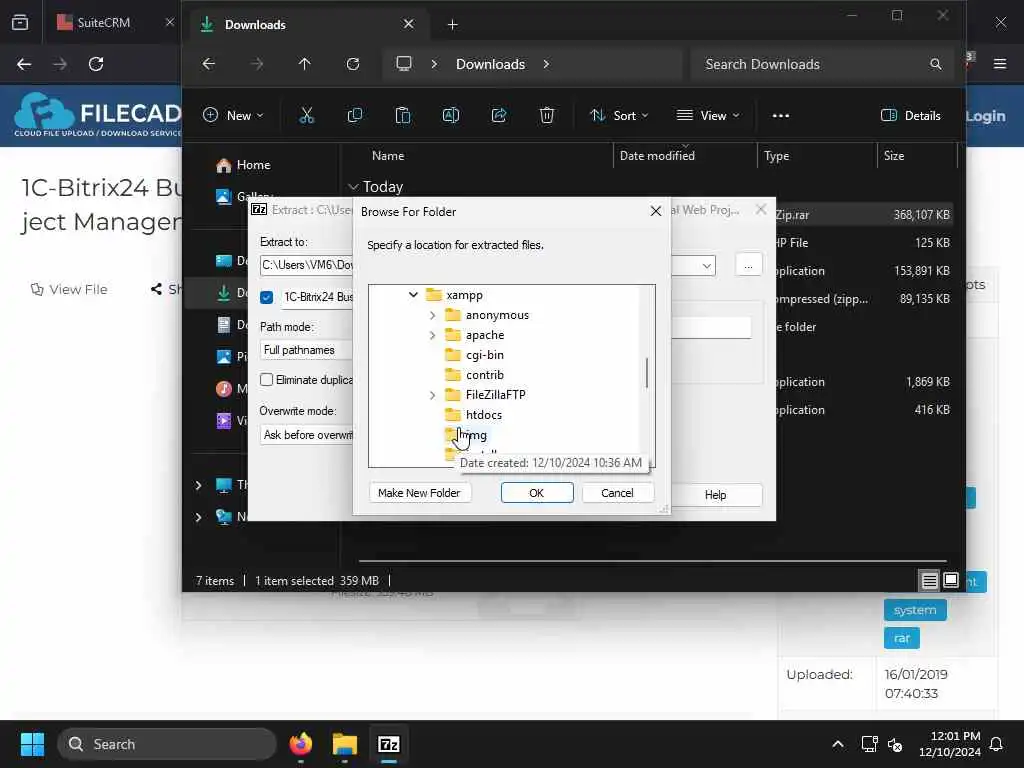The width and height of the screenshot is (1024, 768).
Task: Expand the anonymous folder
Action: 432,315
